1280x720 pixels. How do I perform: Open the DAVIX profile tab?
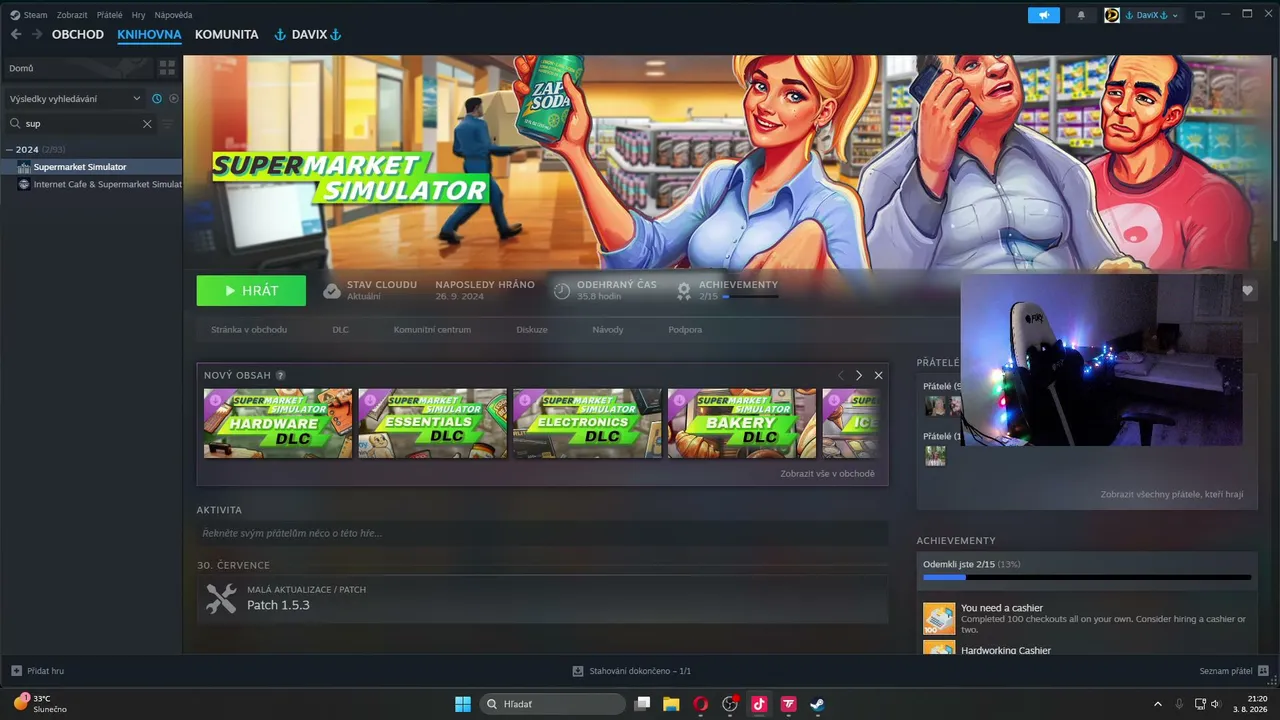pos(308,34)
